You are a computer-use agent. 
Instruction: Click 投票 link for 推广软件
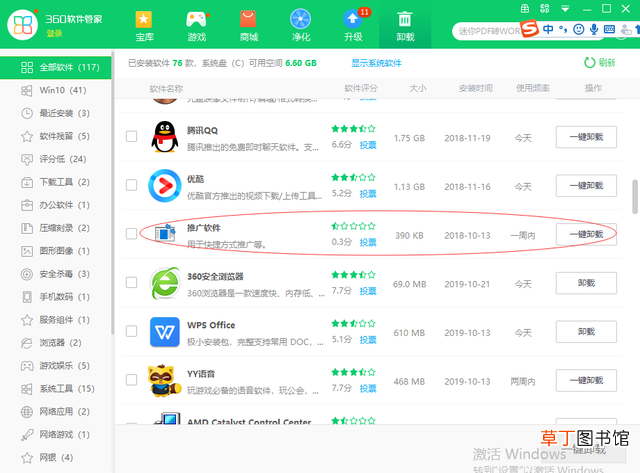point(368,242)
